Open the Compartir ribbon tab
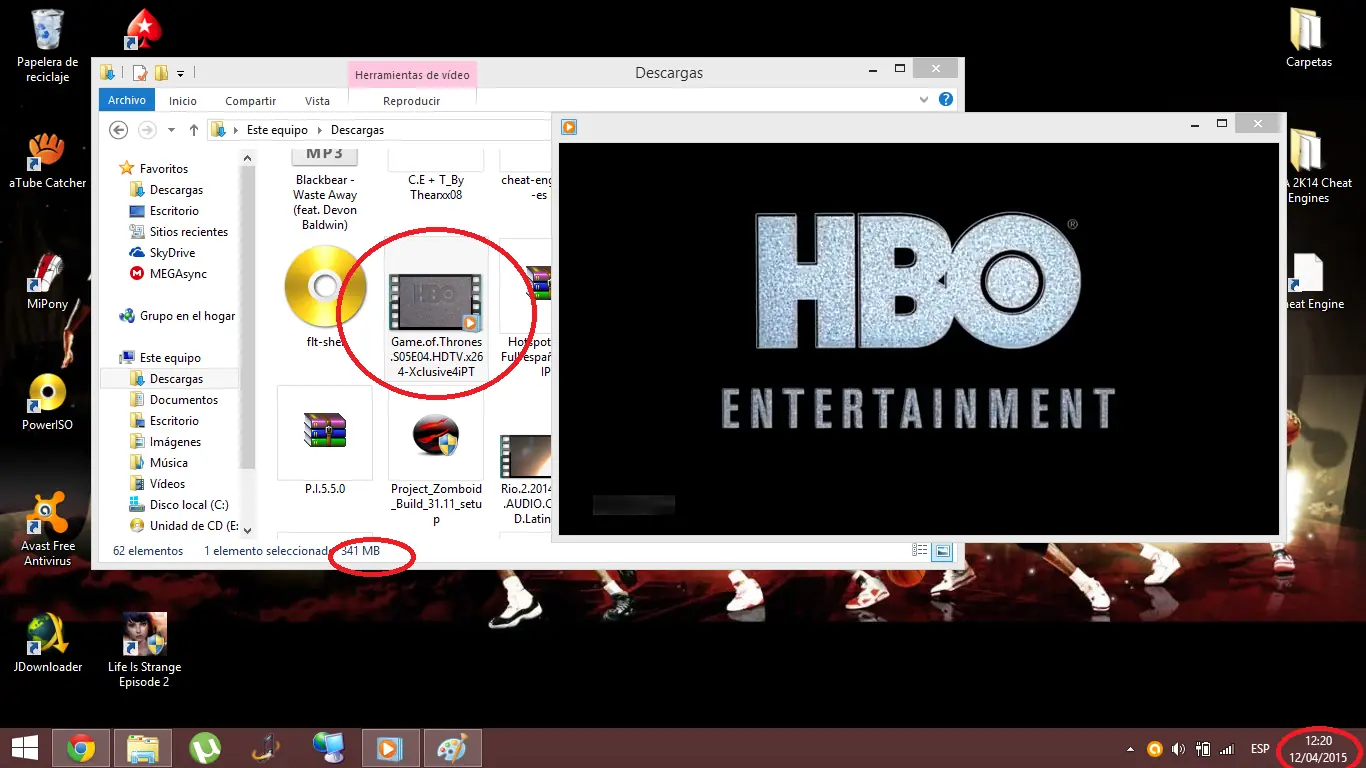The image size is (1366, 768). 250,101
